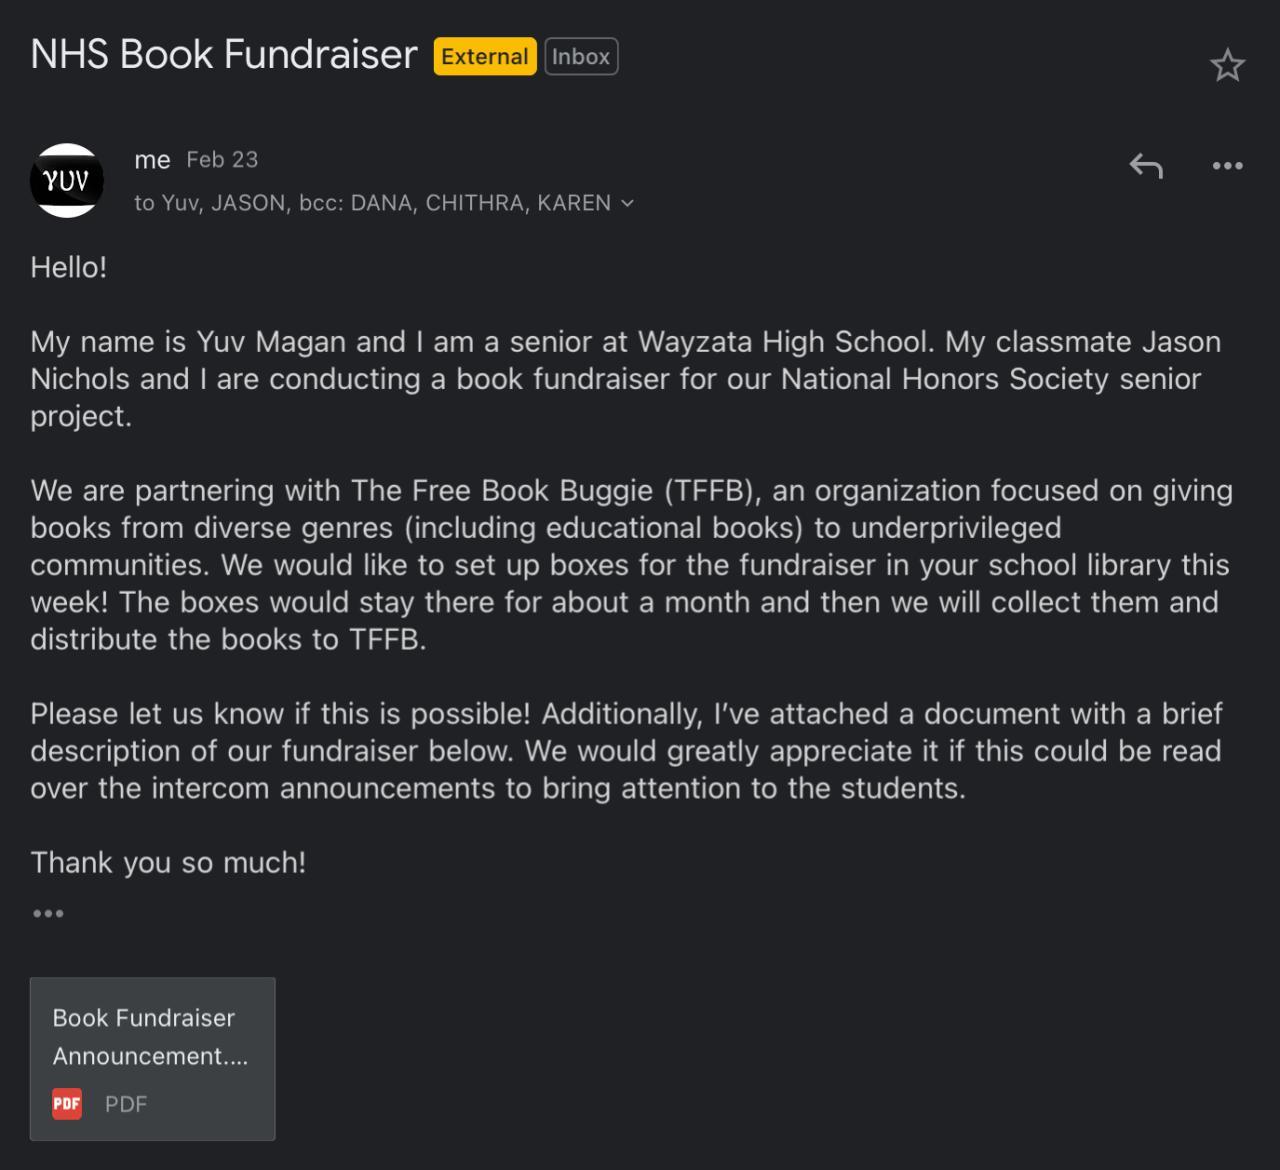Star the NHS Book Fundraiser email

coord(1227,66)
